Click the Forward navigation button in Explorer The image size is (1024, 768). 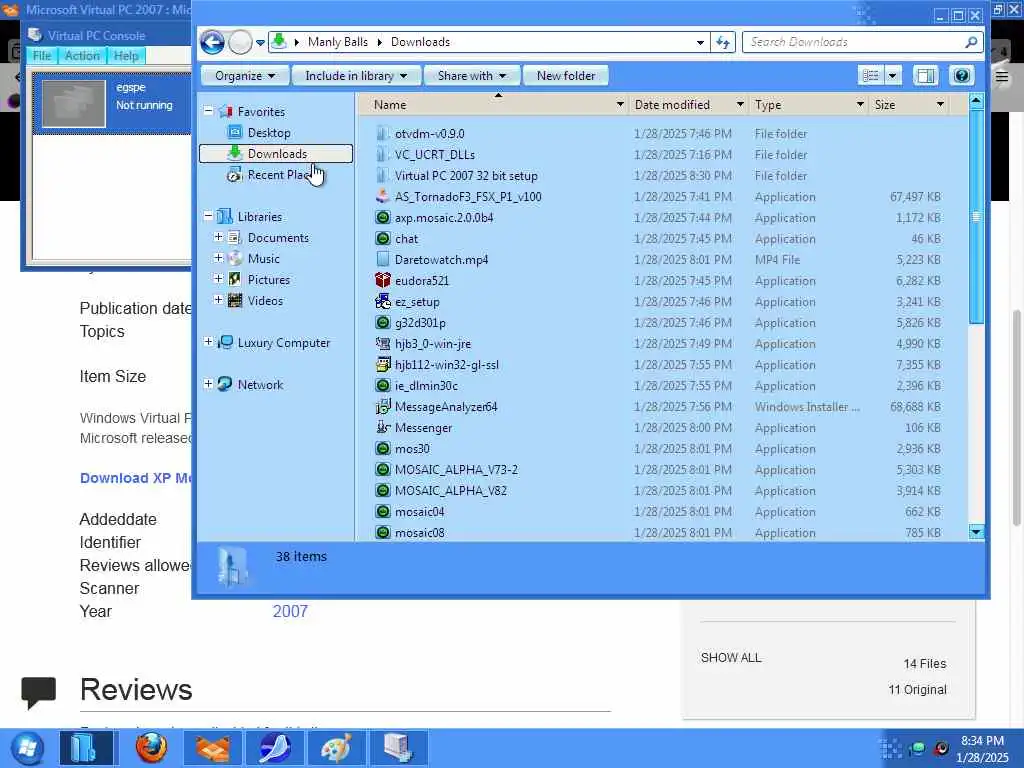point(240,42)
